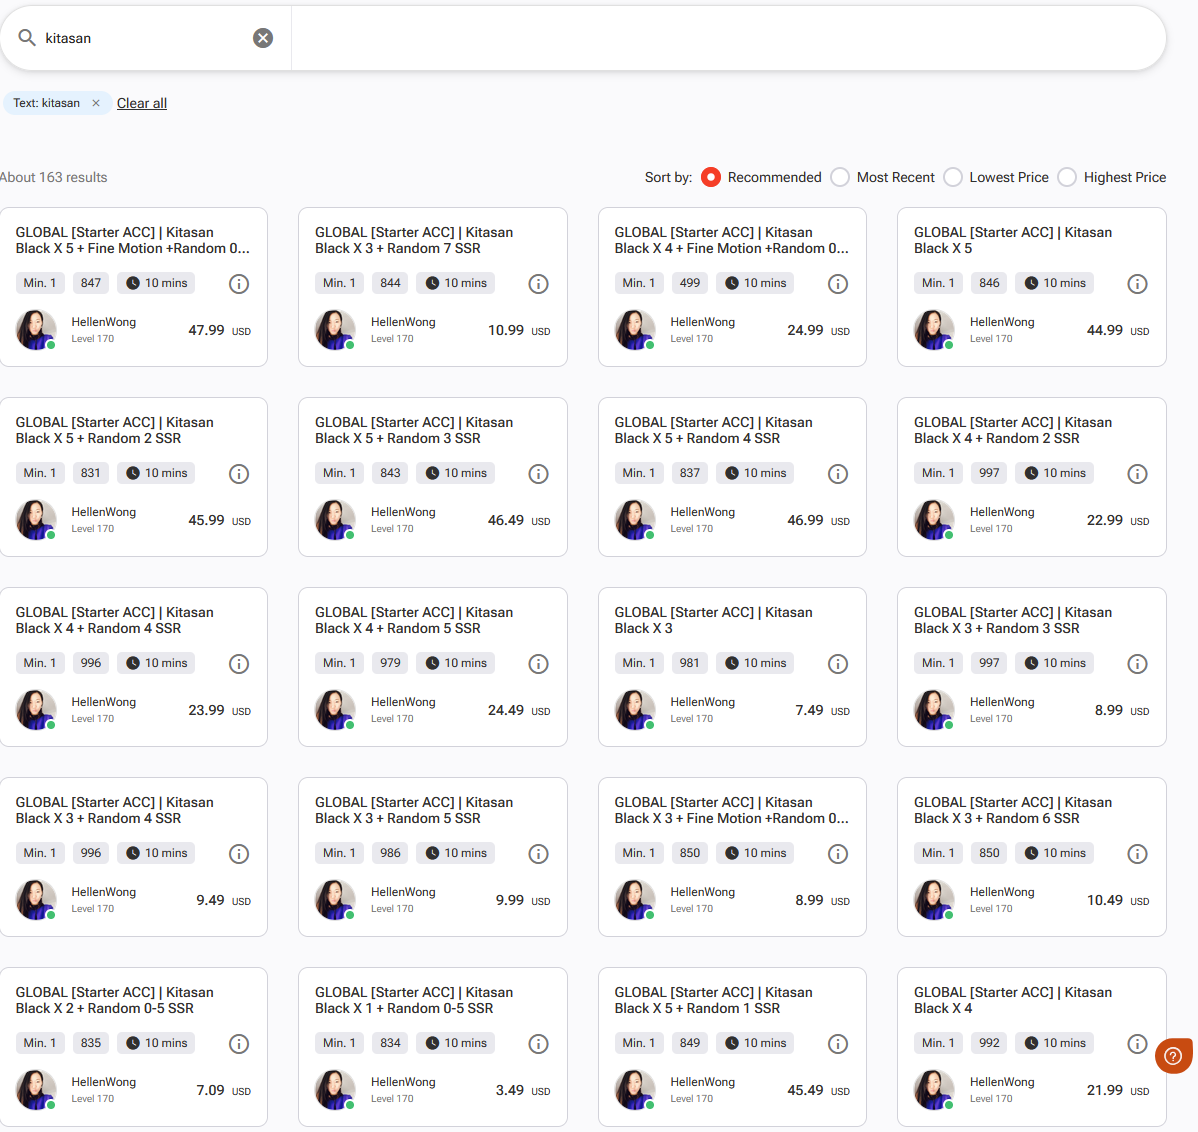Open info icon on 3.49 USD listing

tap(539, 1044)
